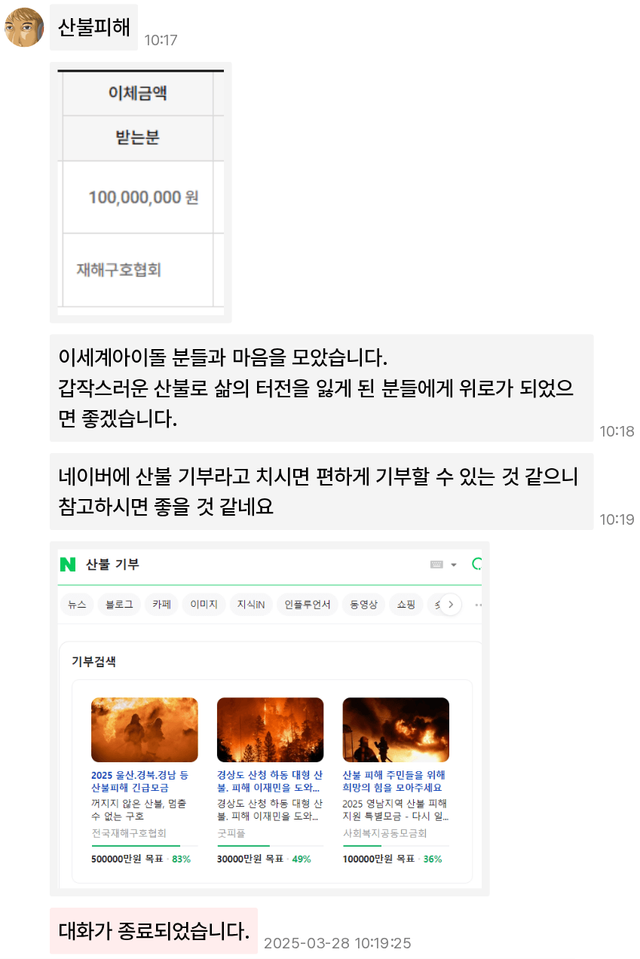
Task: Click the green search icon in Naver bar
Action: click(477, 564)
